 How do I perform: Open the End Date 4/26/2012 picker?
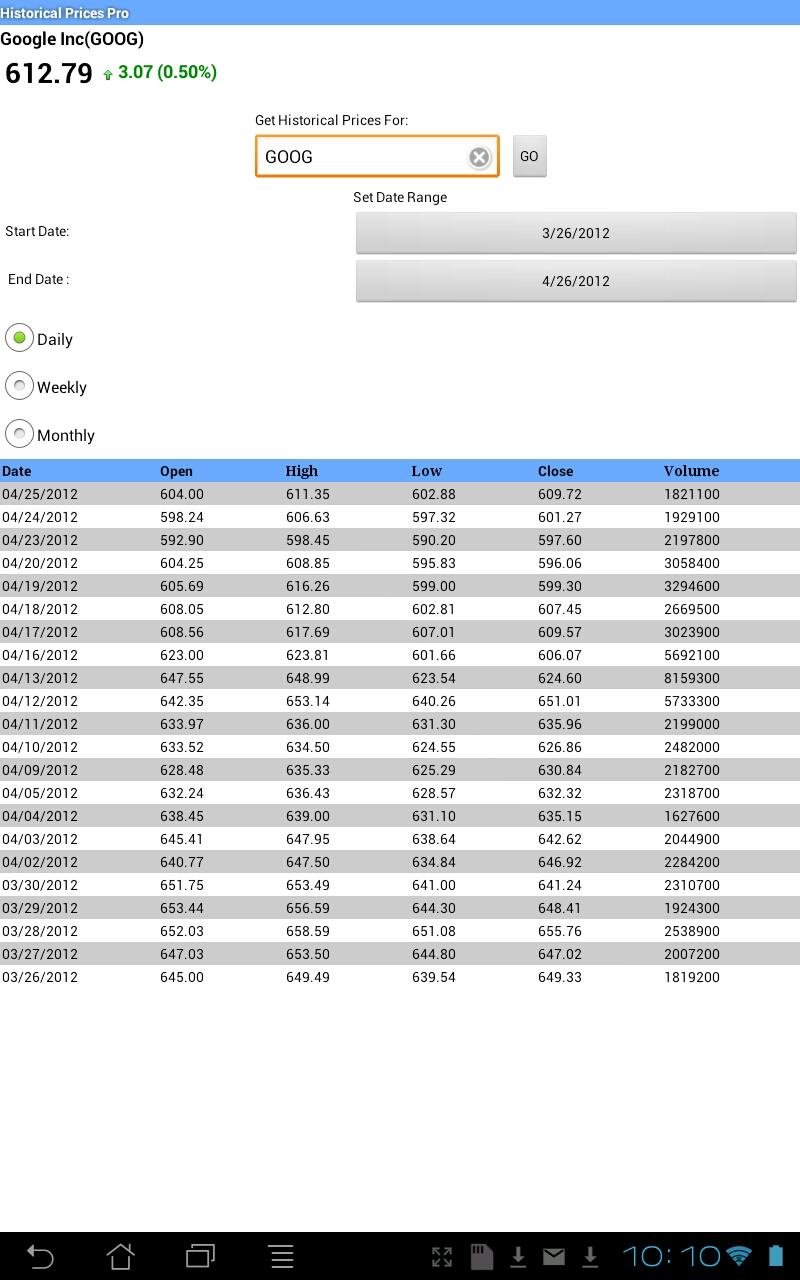[x=576, y=281]
